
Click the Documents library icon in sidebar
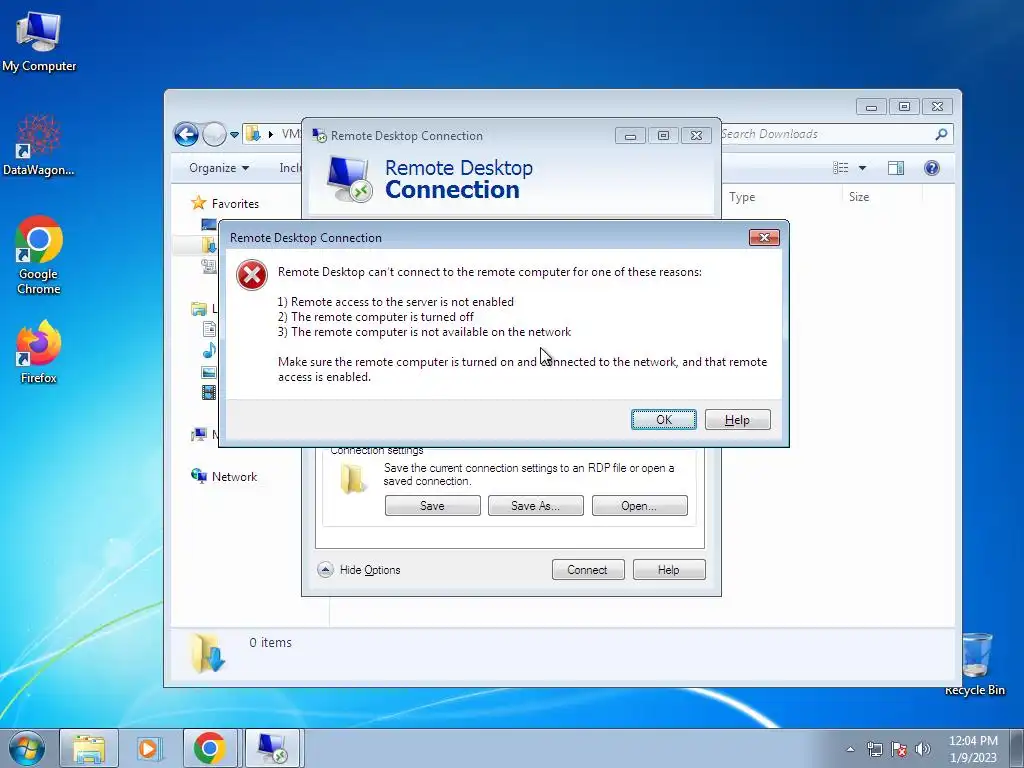[x=209, y=328]
